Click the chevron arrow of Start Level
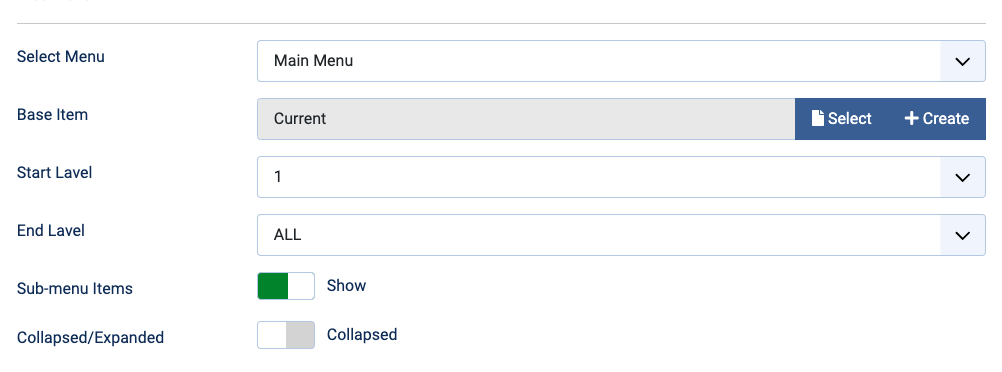 click(962, 177)
